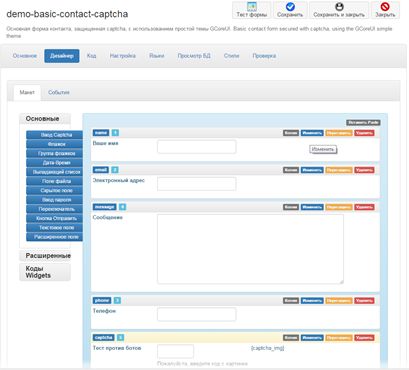The height and width of the screenshot is (370, 409).
Task: Expand the Расширенные elements section
Action: pos(45,256)
